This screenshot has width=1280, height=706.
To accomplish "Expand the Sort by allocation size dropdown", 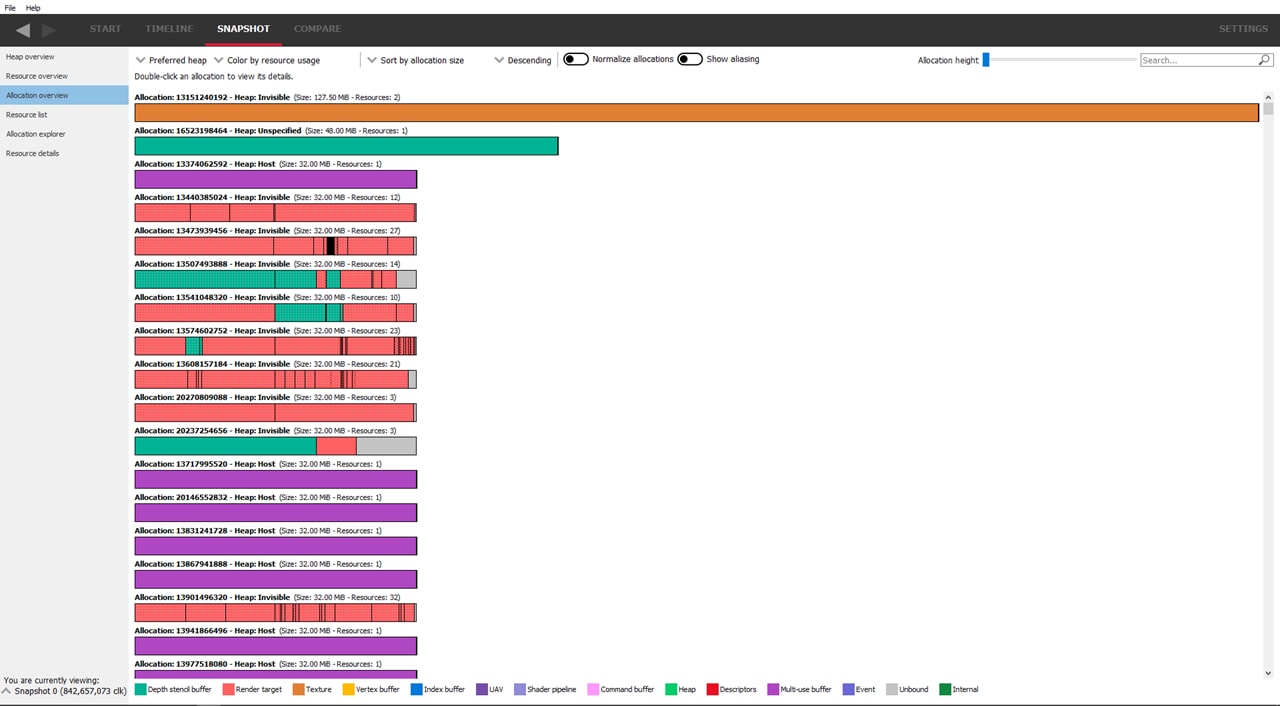I will coord(415,60).
